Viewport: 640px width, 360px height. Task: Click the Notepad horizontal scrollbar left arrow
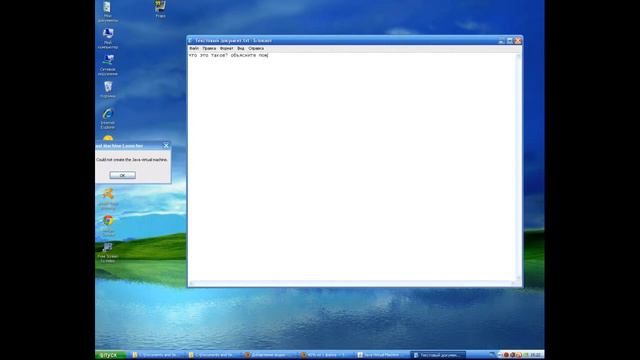(x=191, y=283)
